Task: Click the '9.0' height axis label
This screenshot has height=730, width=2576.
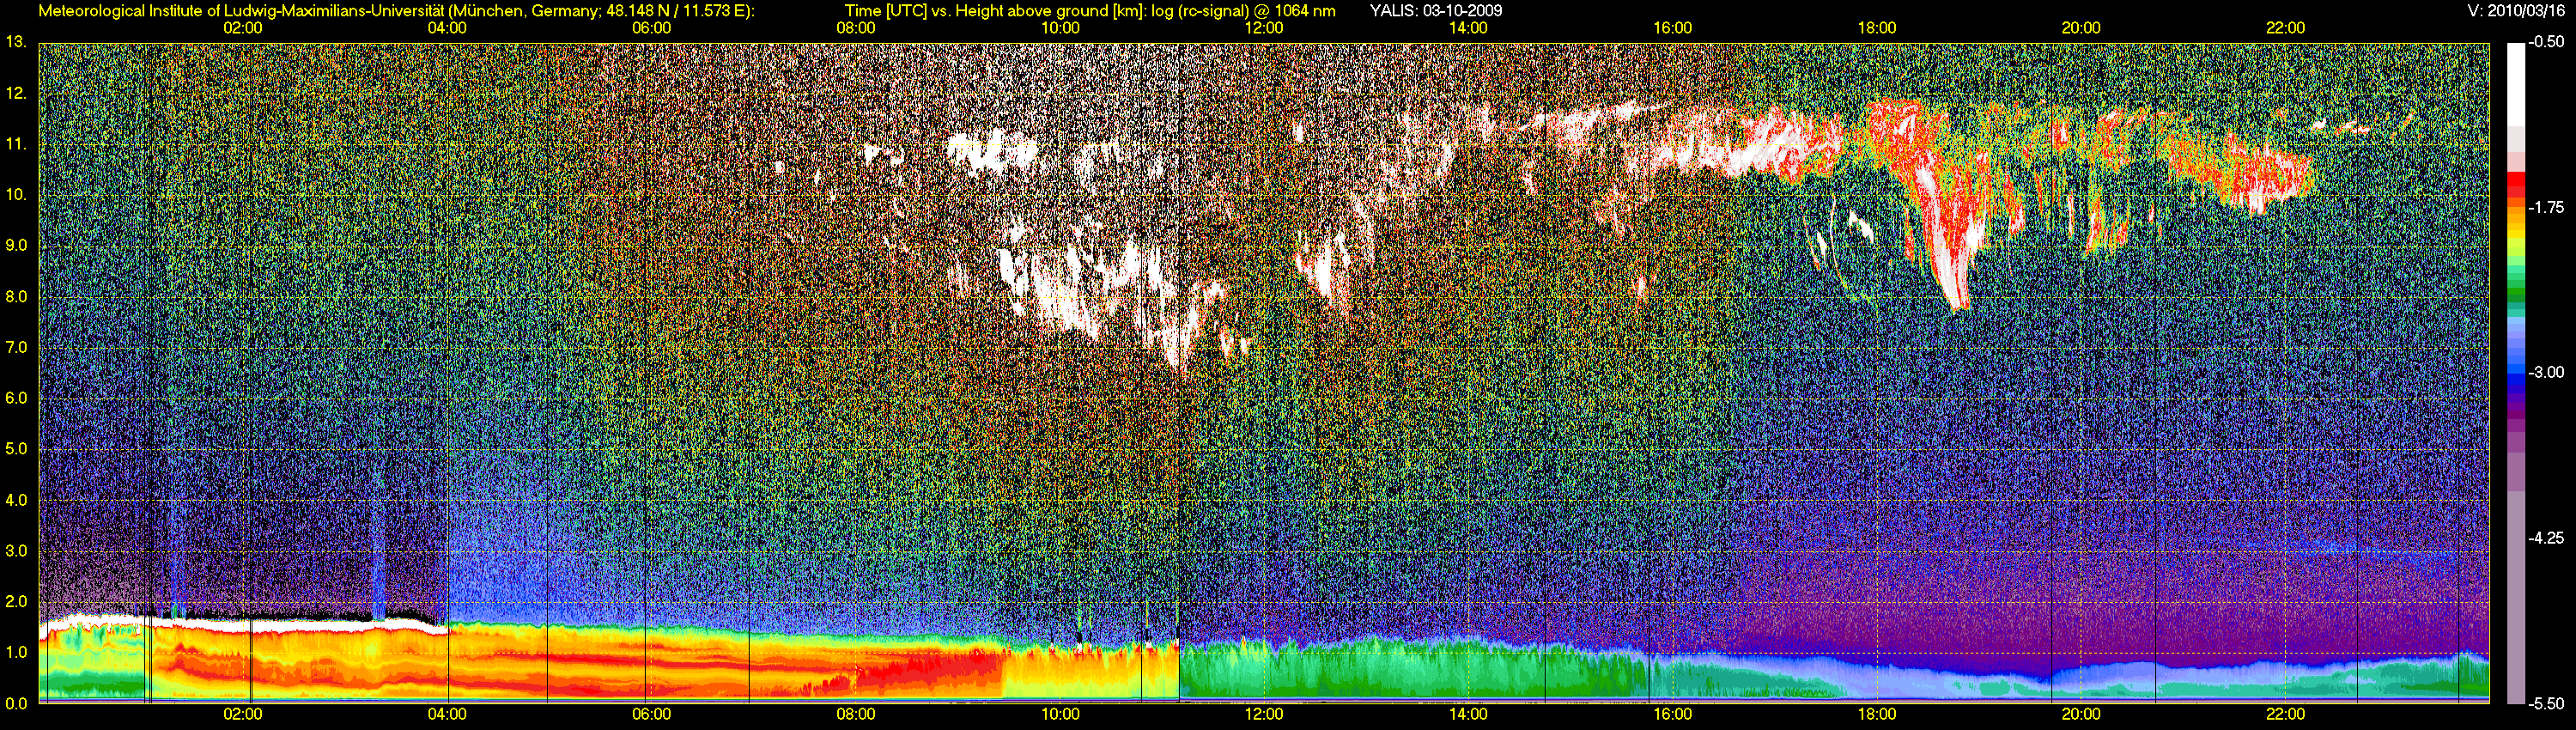Action: (x=15, y=246)
